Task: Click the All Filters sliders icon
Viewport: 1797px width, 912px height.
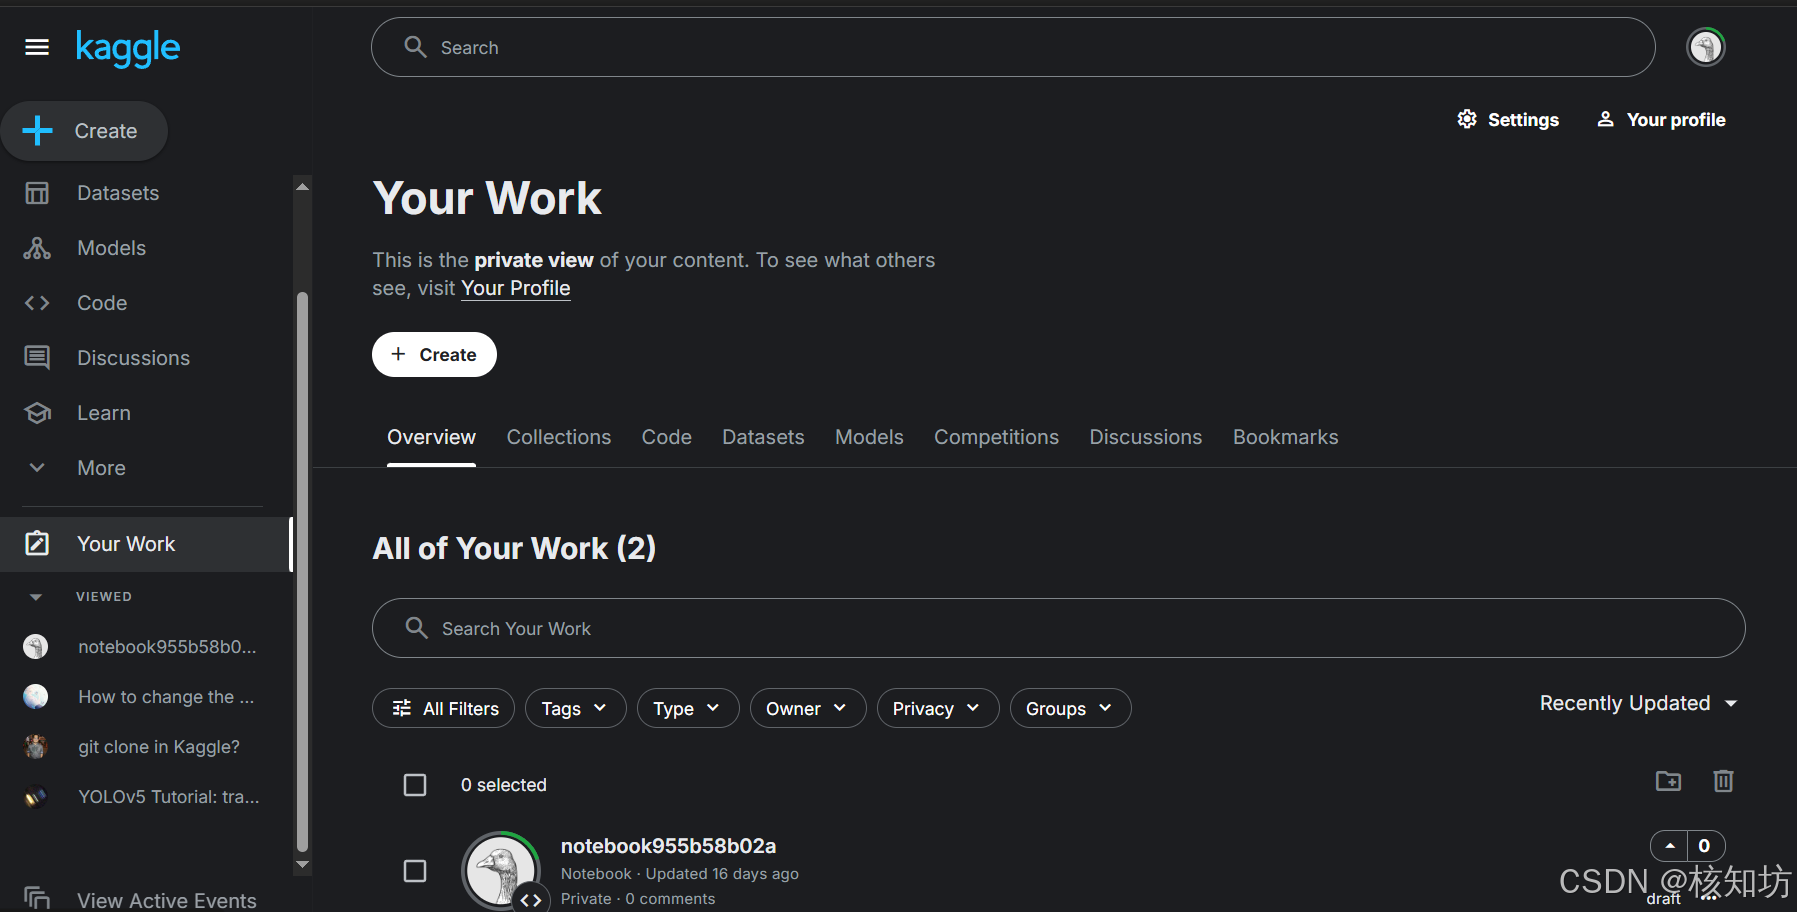Action: (402, 708)
